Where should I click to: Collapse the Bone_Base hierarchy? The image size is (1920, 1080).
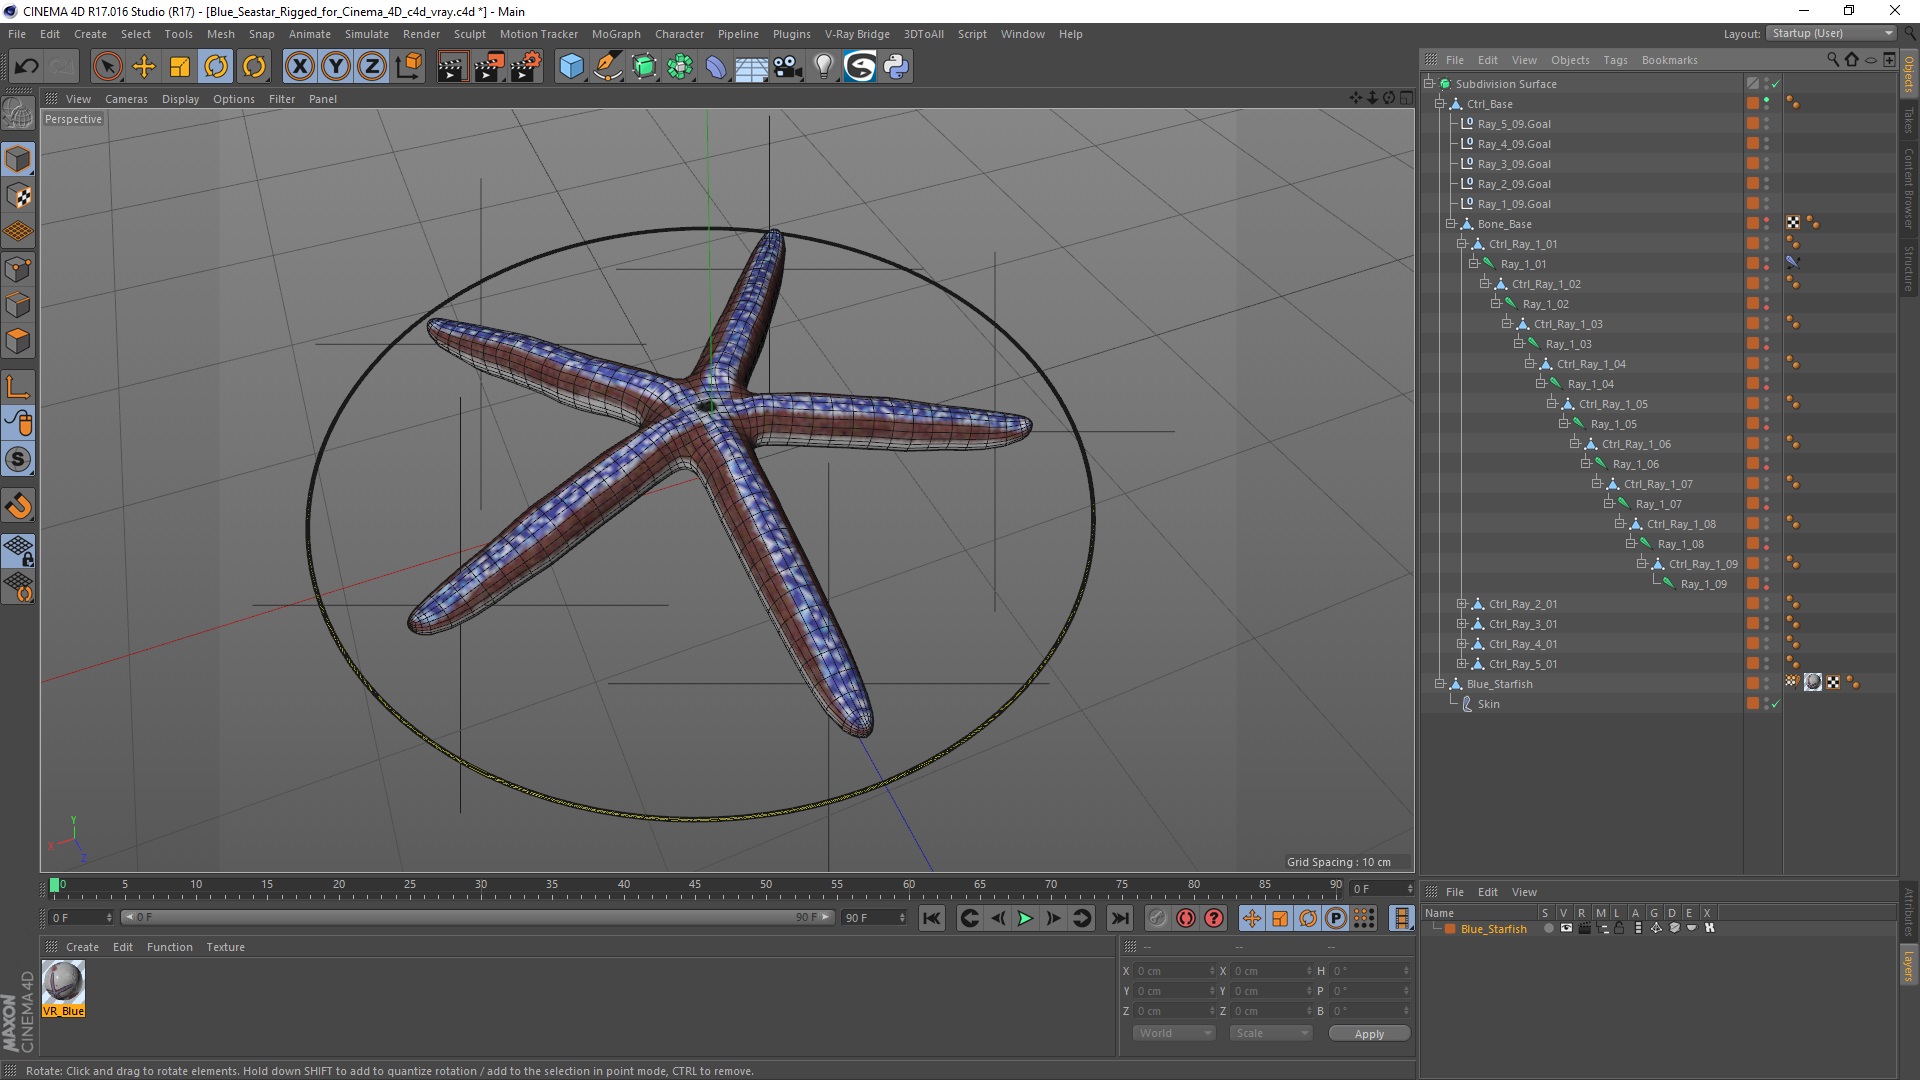[1451, 224]
